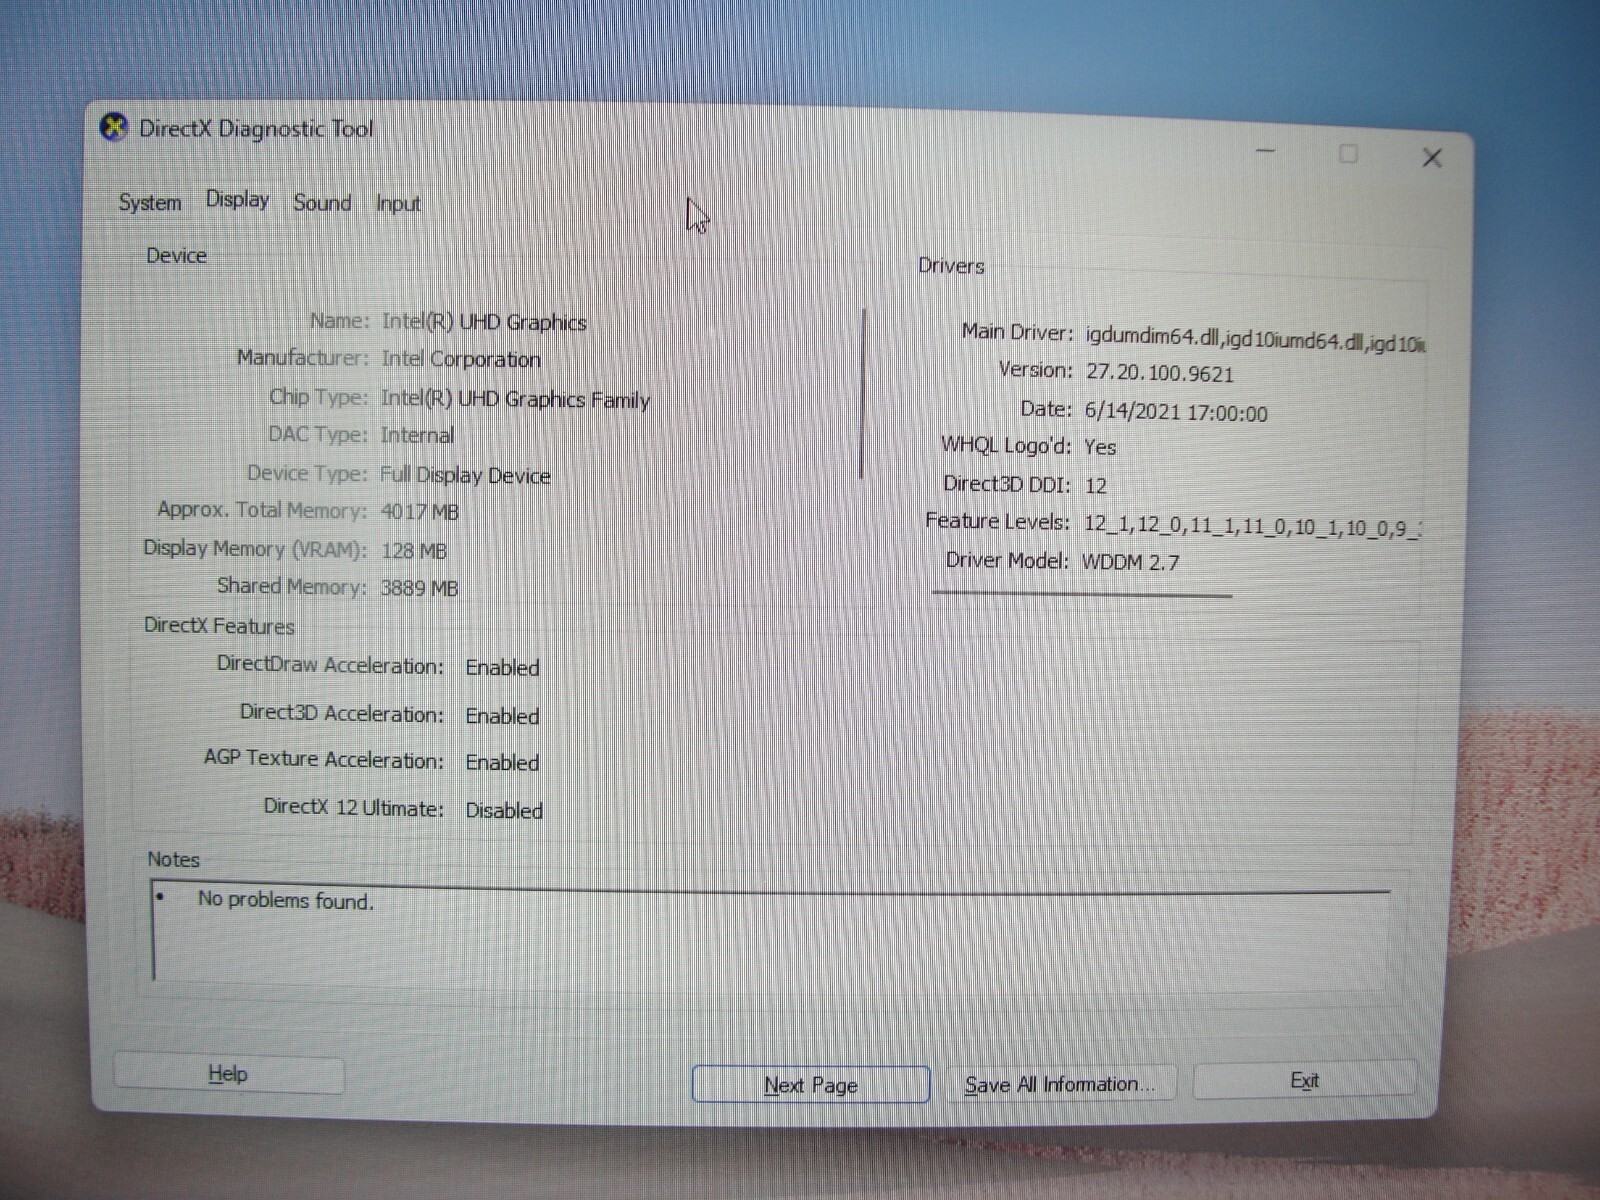This screenshot has height=1200, width=1600.
Task: Click the Help button
Action: 229,1074
